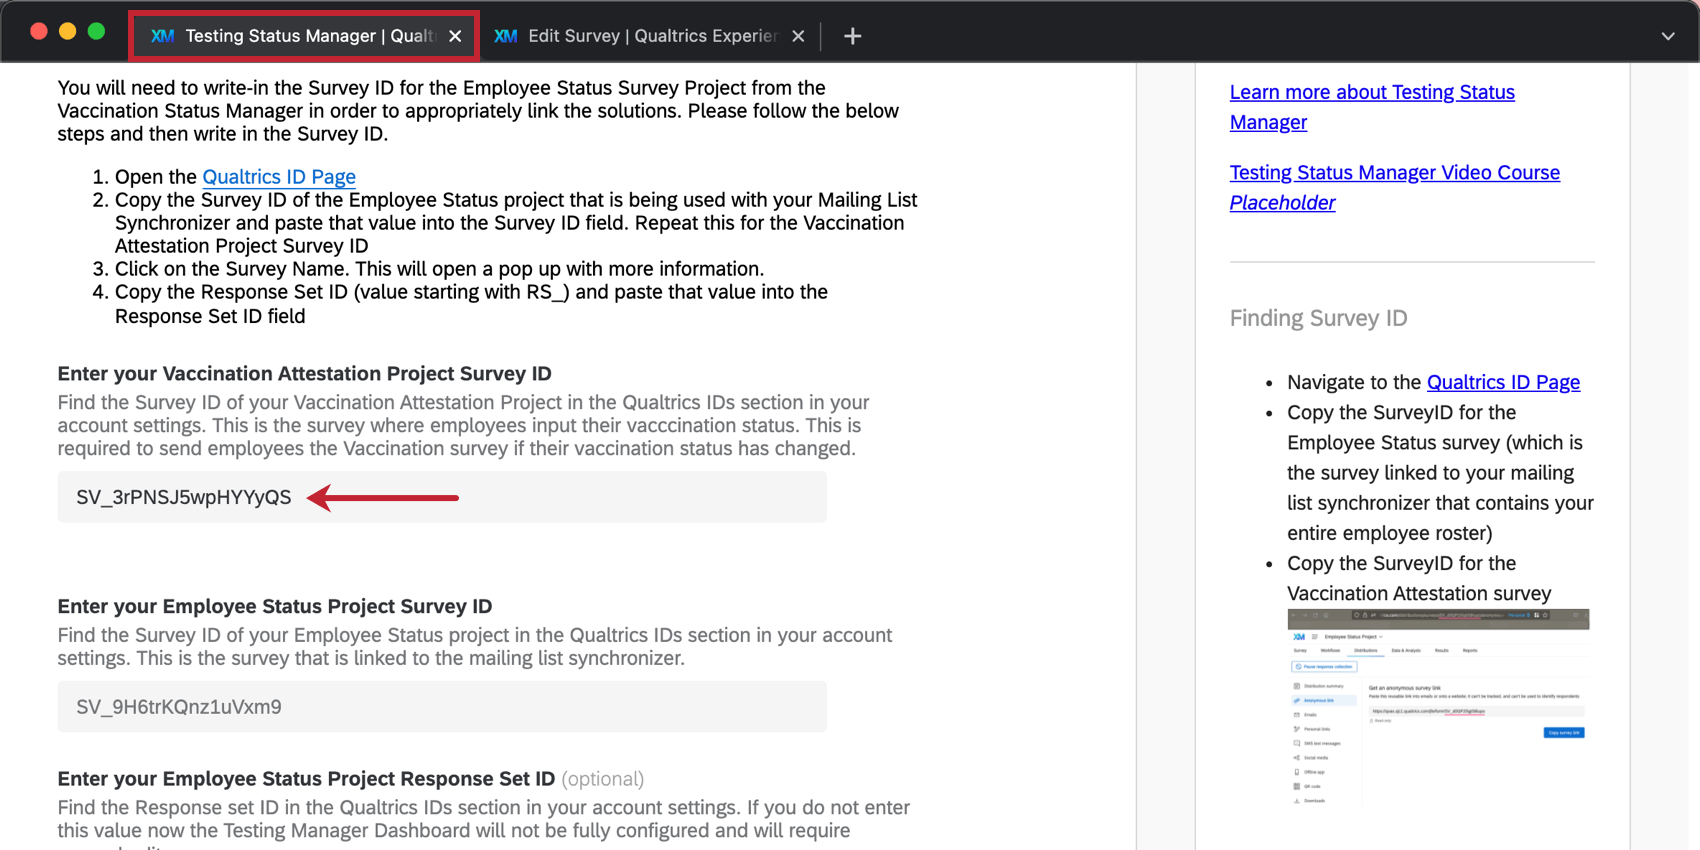Expand the tab list chevron

click(x=1668, y=36)
